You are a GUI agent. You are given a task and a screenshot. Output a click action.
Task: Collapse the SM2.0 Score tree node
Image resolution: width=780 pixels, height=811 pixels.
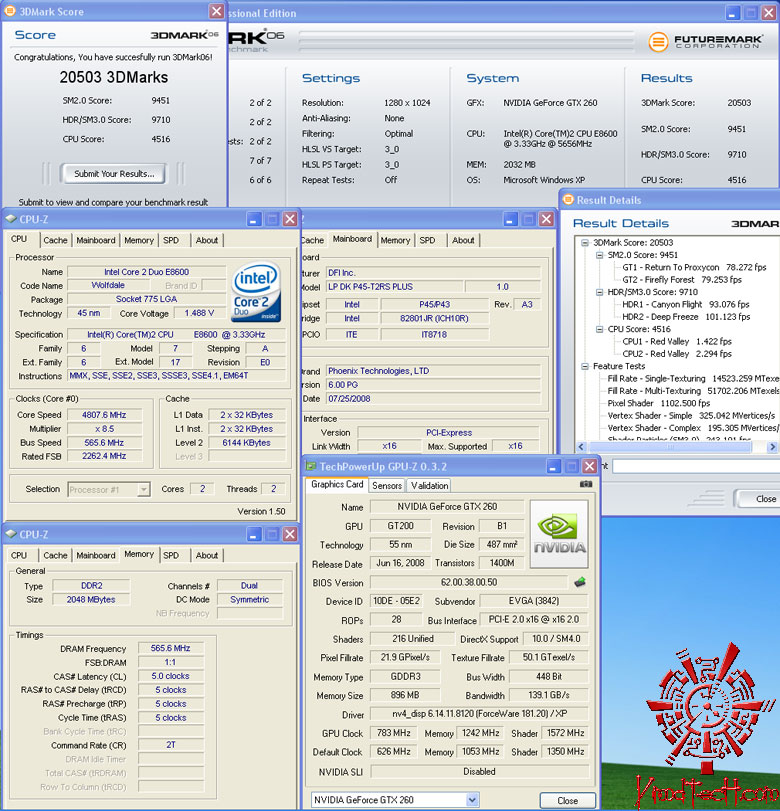[x=599, y=255]
